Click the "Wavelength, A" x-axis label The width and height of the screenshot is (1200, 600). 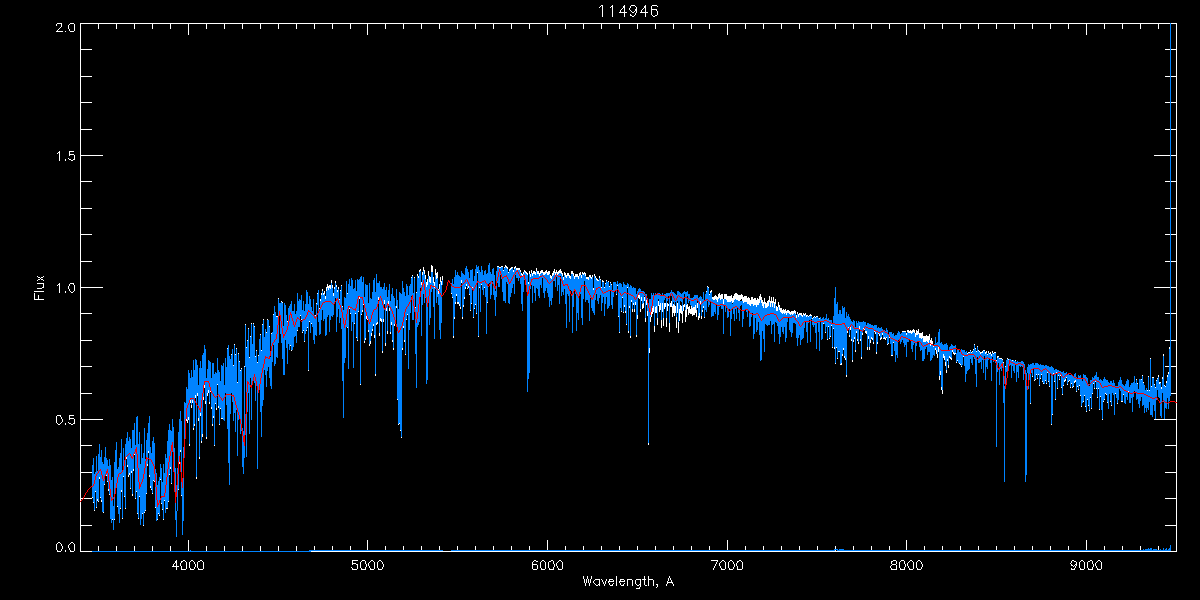[x=628, y=582]
